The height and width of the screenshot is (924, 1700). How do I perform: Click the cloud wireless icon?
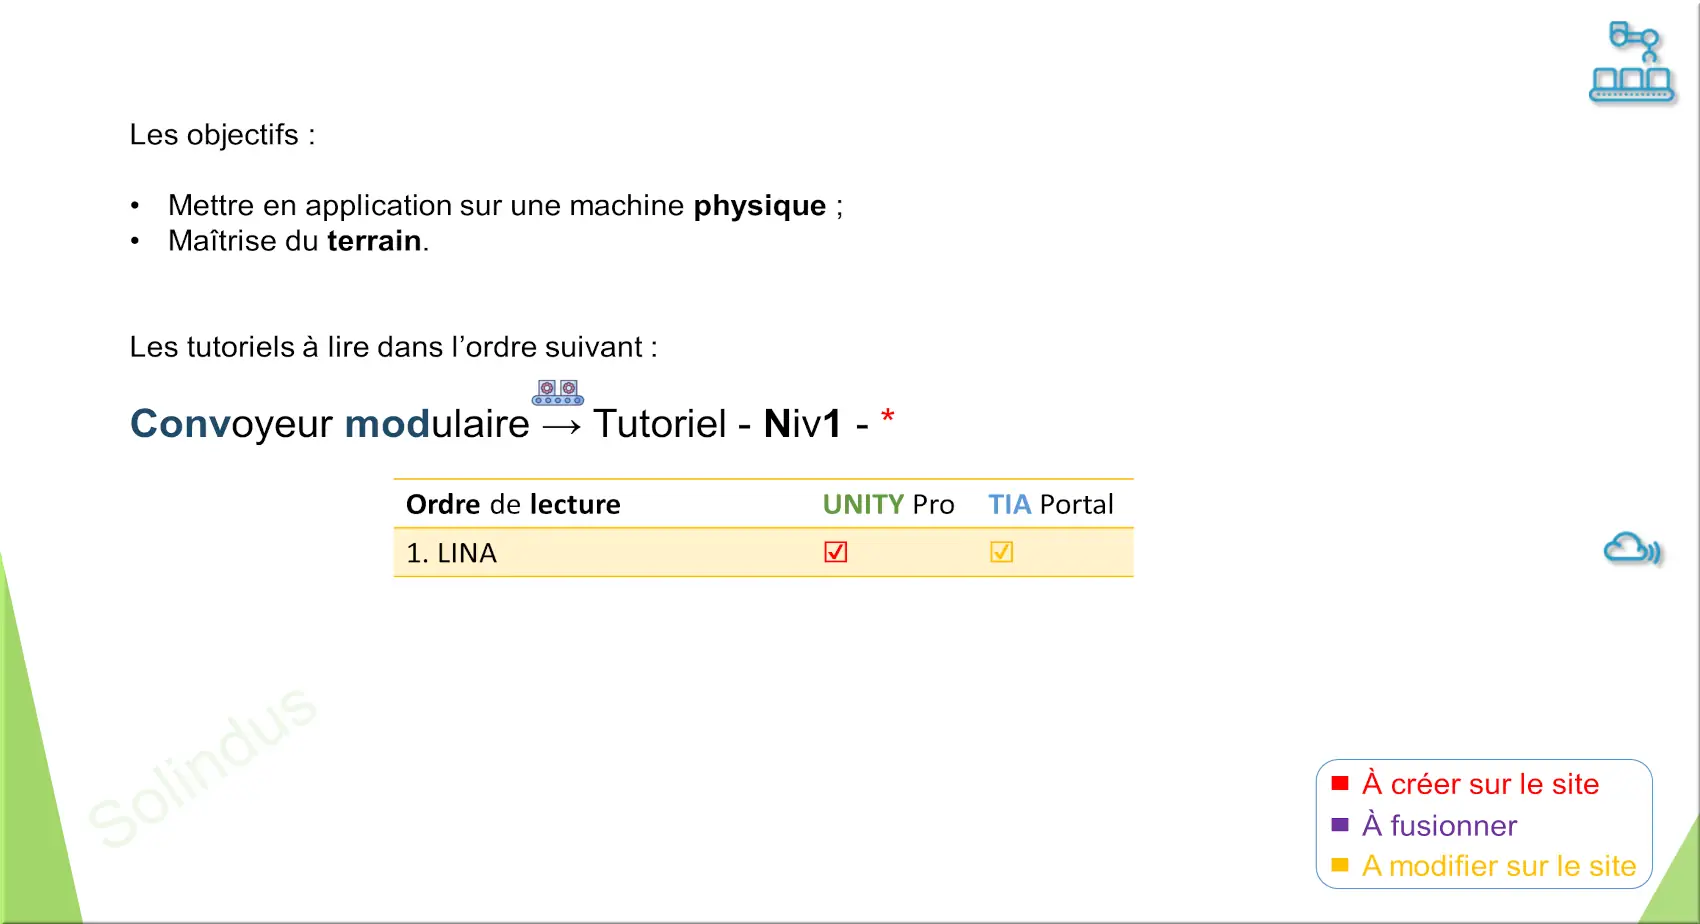1633,549
